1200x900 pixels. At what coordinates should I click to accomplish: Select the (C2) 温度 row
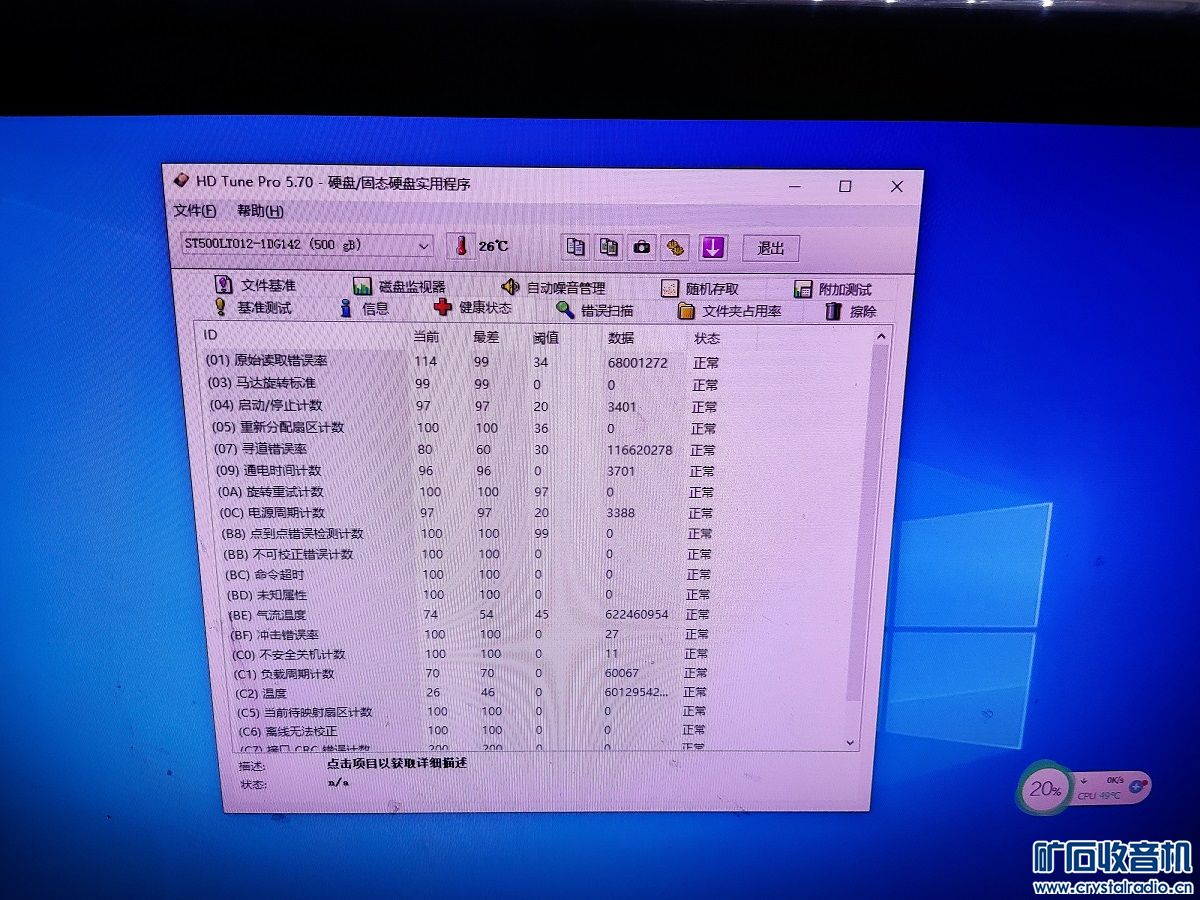[470, 692]
